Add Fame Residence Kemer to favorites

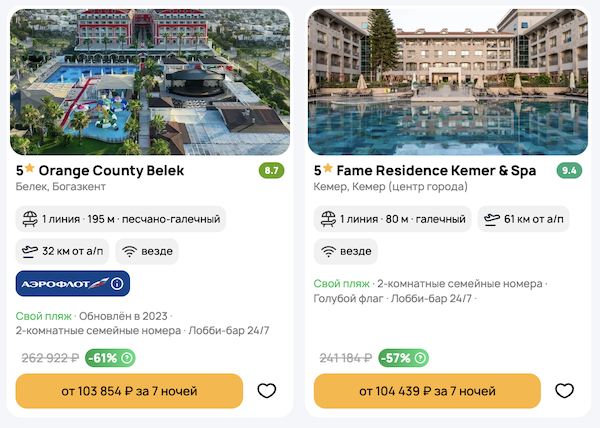[564, 391]
